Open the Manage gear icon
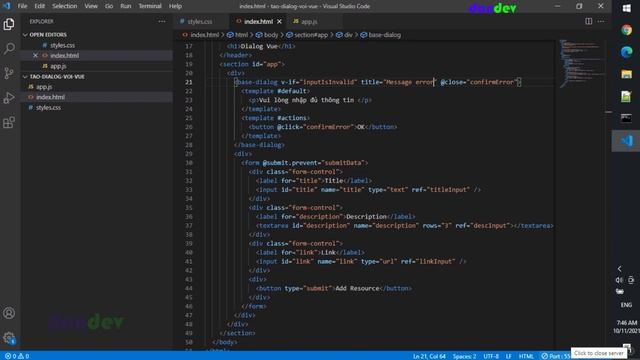640x360 pixels. point(9,338)
